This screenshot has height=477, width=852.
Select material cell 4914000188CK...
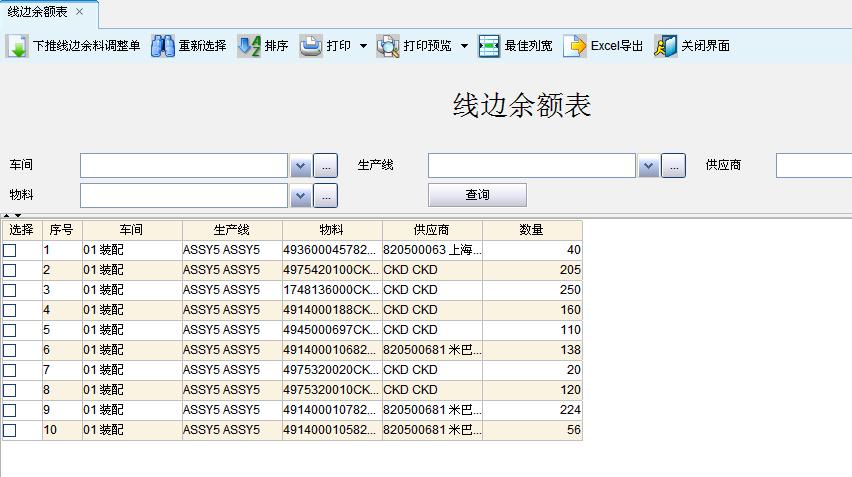(x=332, y=310)
